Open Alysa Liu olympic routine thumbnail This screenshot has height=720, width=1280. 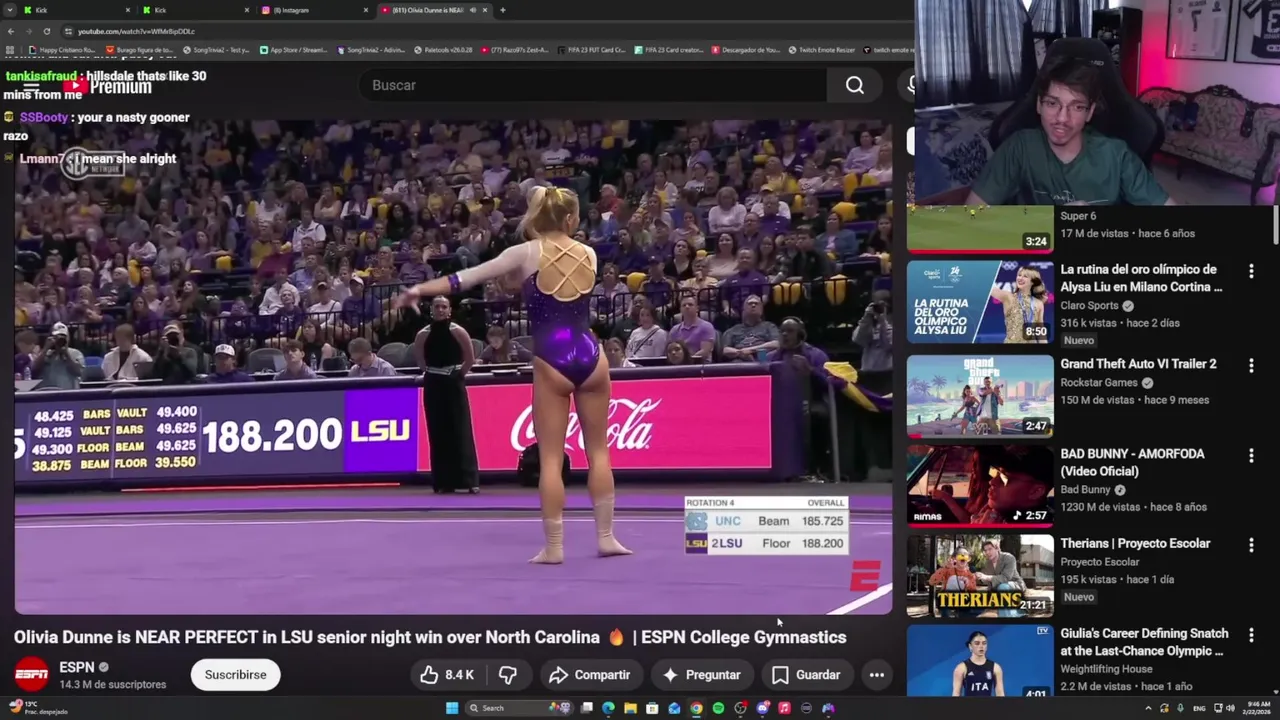(980, 303)
